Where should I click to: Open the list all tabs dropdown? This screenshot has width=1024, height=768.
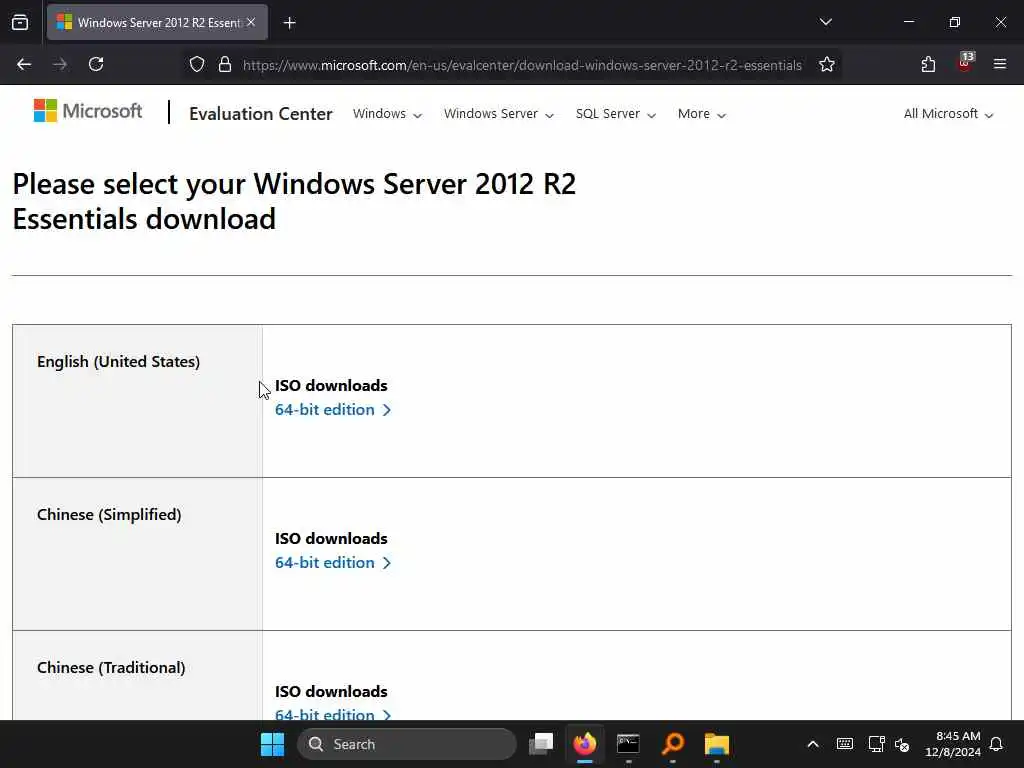pyautogui.click(x=825, y=22)
